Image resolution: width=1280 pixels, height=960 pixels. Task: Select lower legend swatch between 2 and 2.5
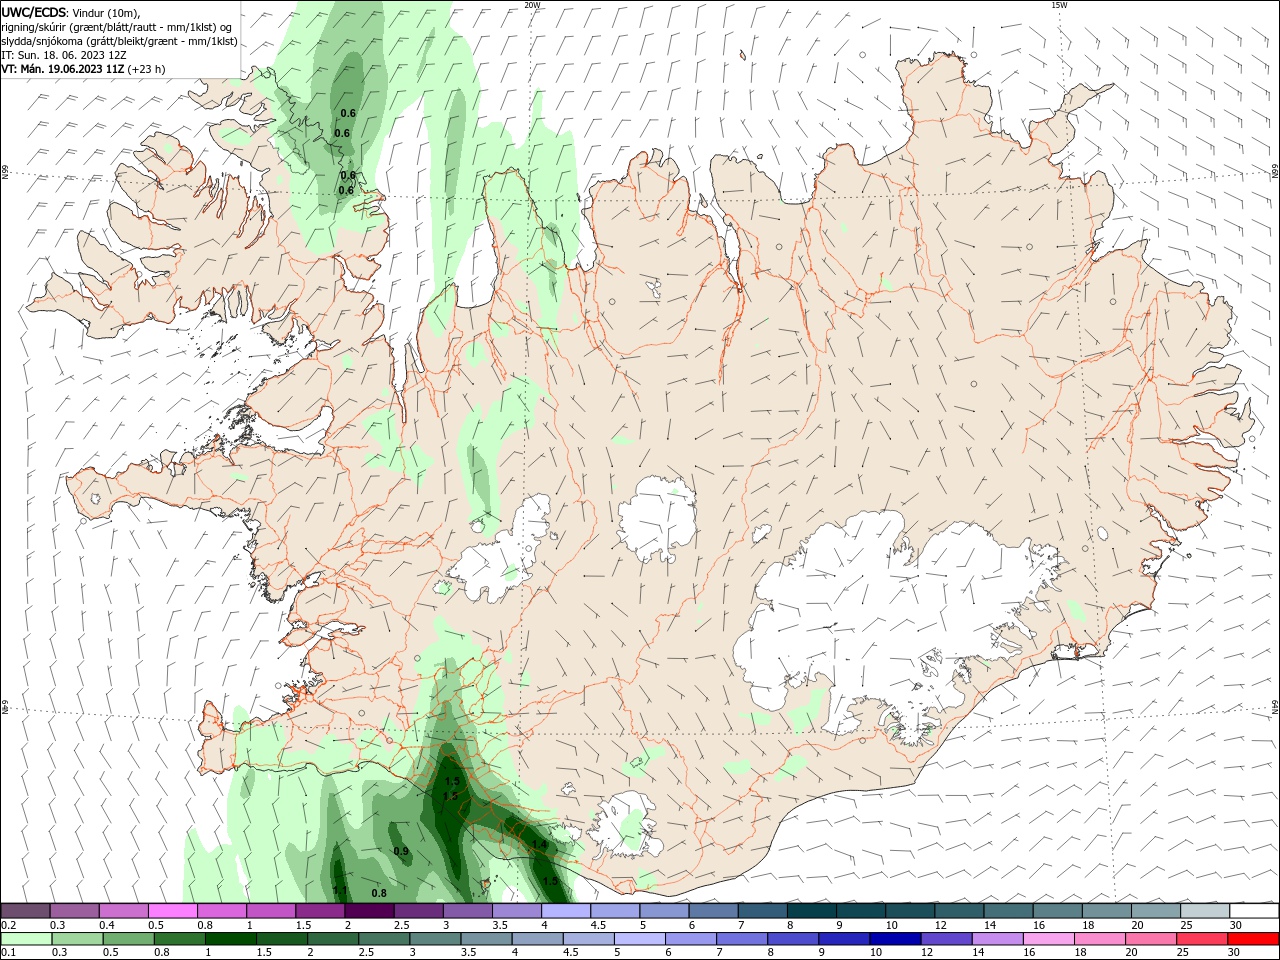pyautogui.click(x=333, y=939)
